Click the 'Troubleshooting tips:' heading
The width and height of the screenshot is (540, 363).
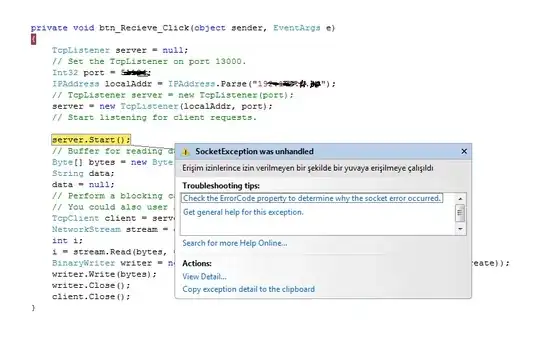click(x=221, y=186)
